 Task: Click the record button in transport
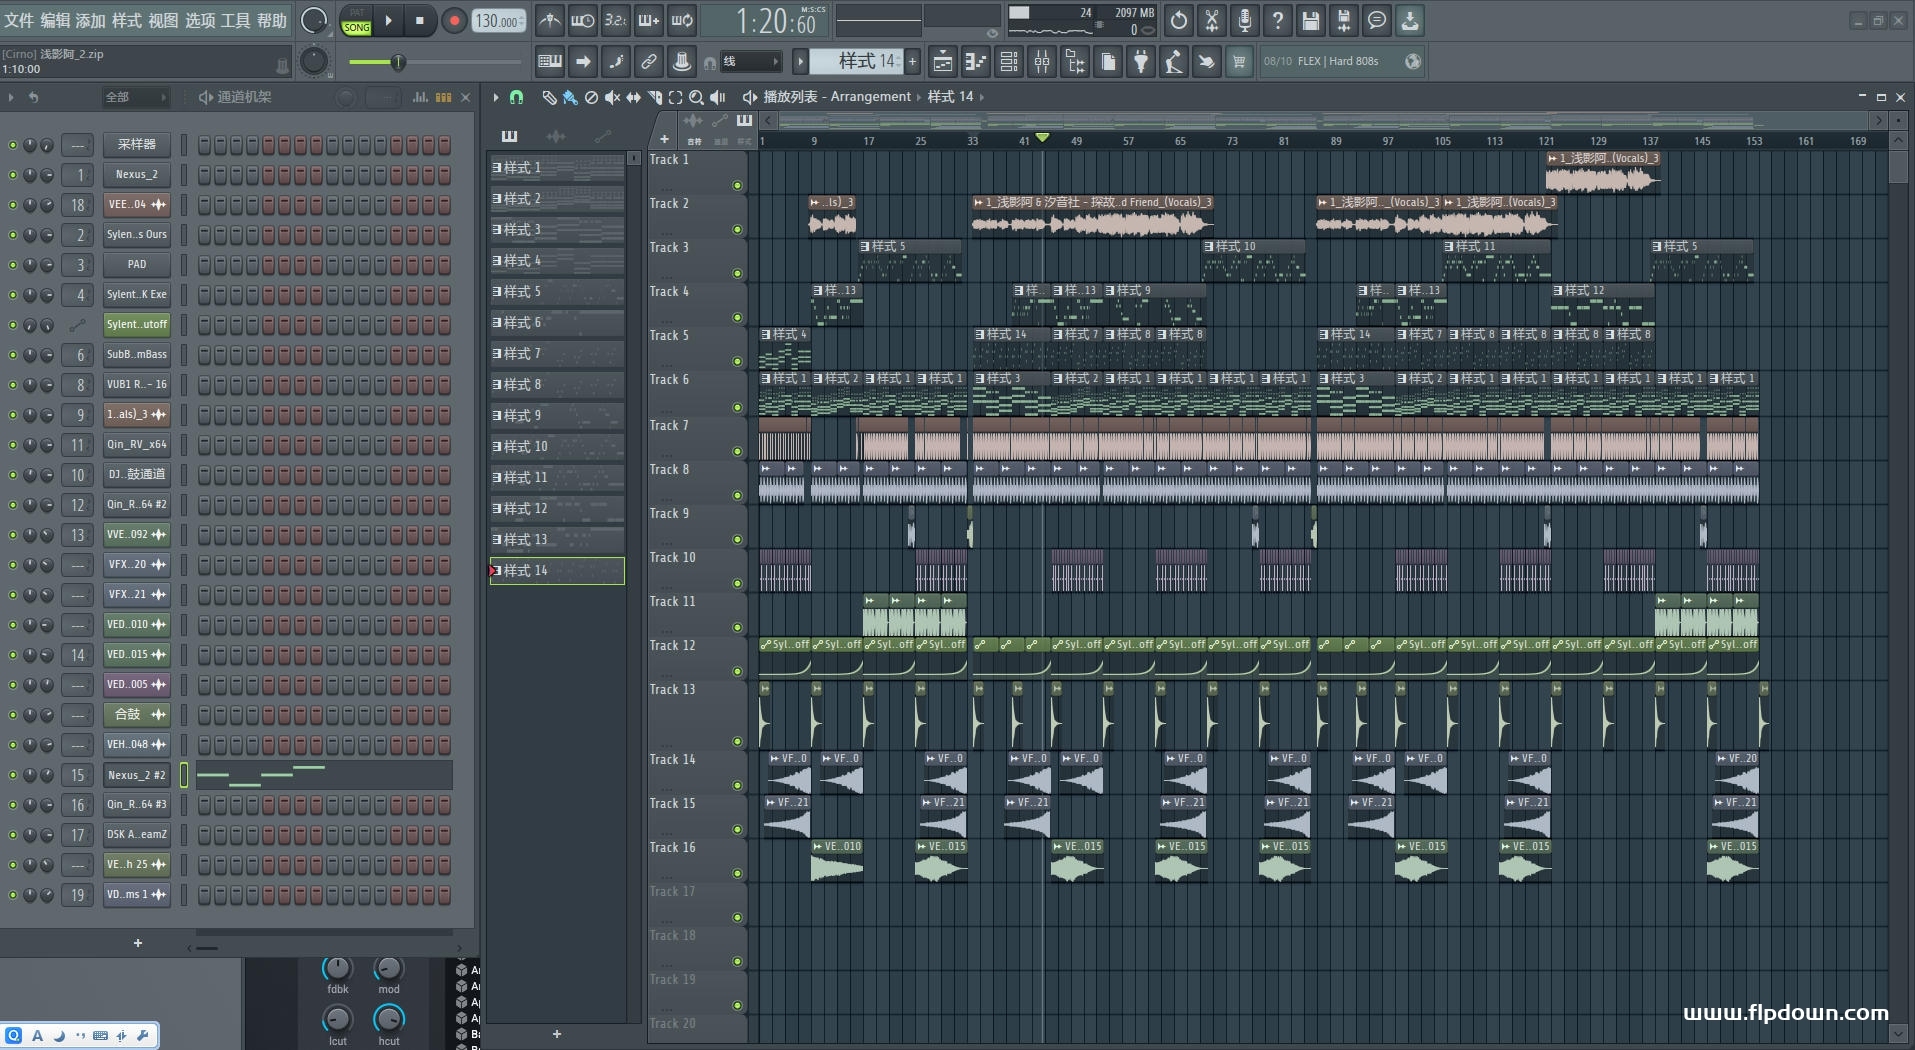454,21
